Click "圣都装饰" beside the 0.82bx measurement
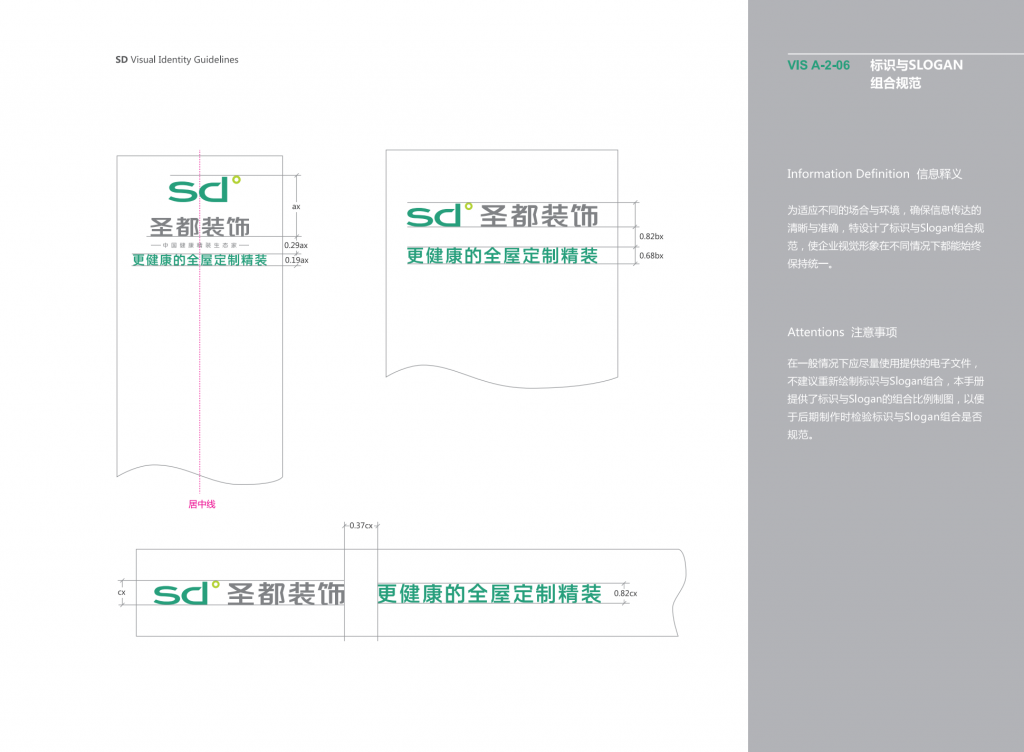Viewport: 1024px width, 752px height. (x=539, y=216)
